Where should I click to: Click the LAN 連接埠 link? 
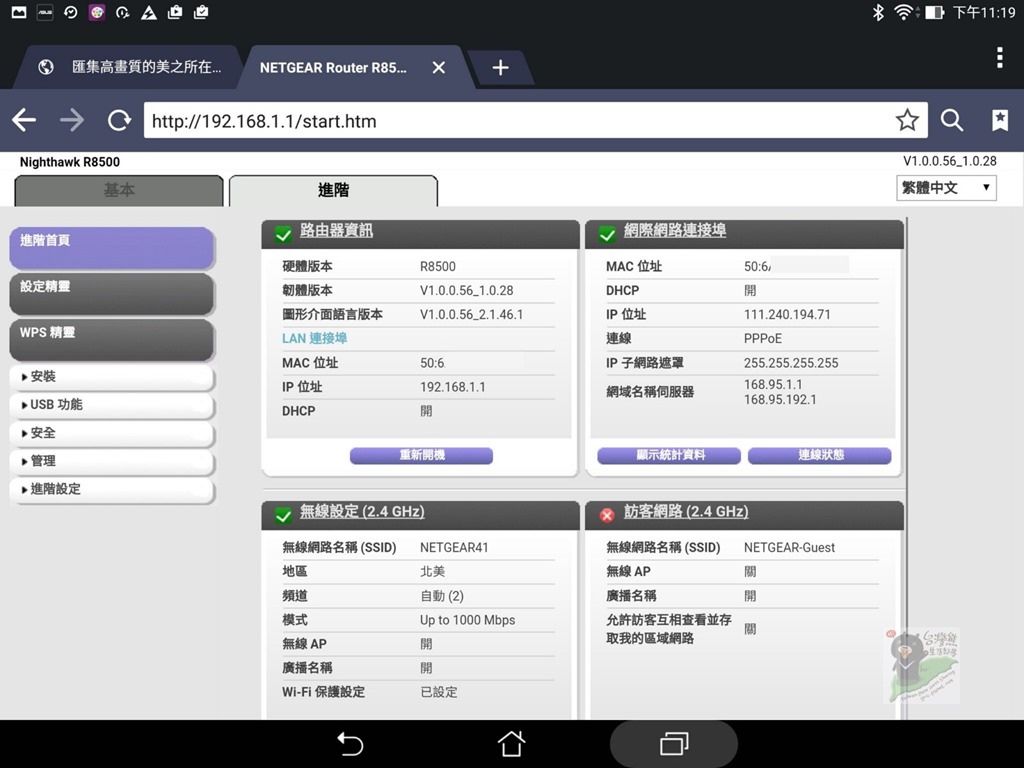(x=315, y=338)
